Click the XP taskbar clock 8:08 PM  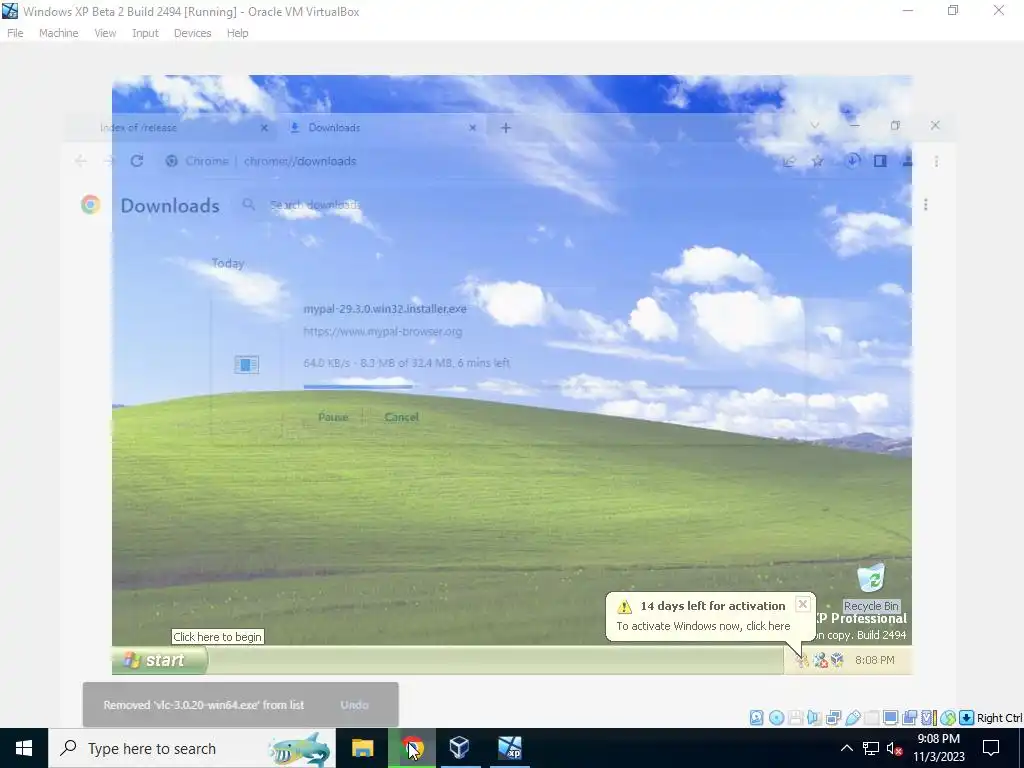point(874,660)
